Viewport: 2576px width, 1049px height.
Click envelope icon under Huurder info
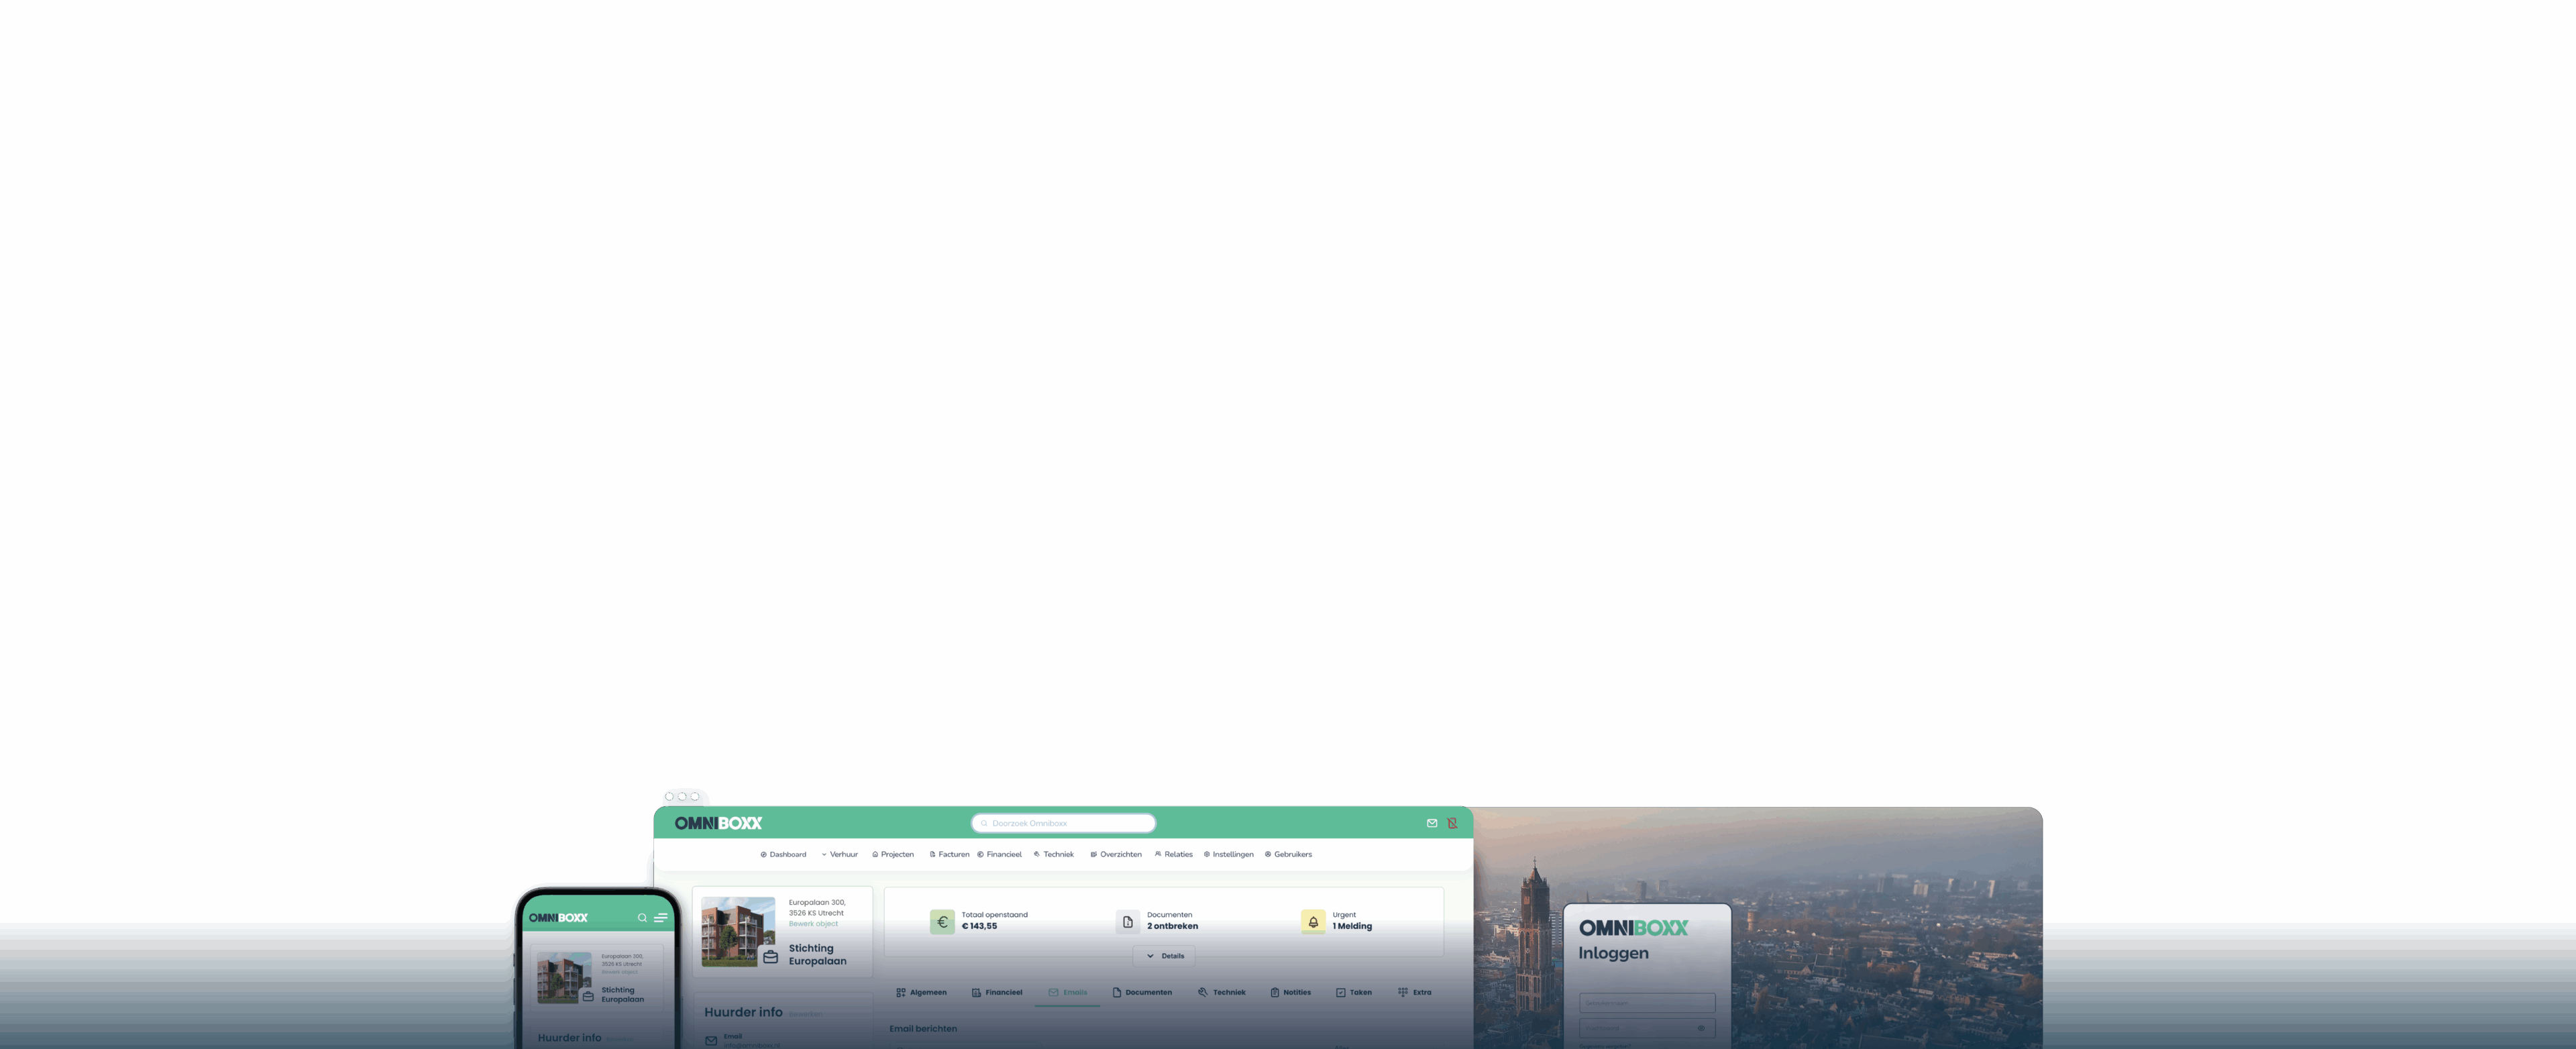711,1041
